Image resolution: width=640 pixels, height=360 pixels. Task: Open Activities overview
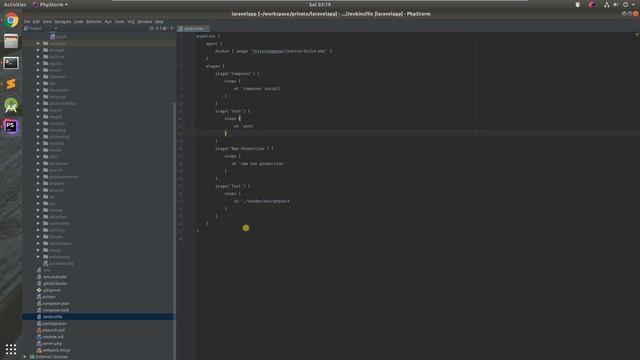(15, 4)
